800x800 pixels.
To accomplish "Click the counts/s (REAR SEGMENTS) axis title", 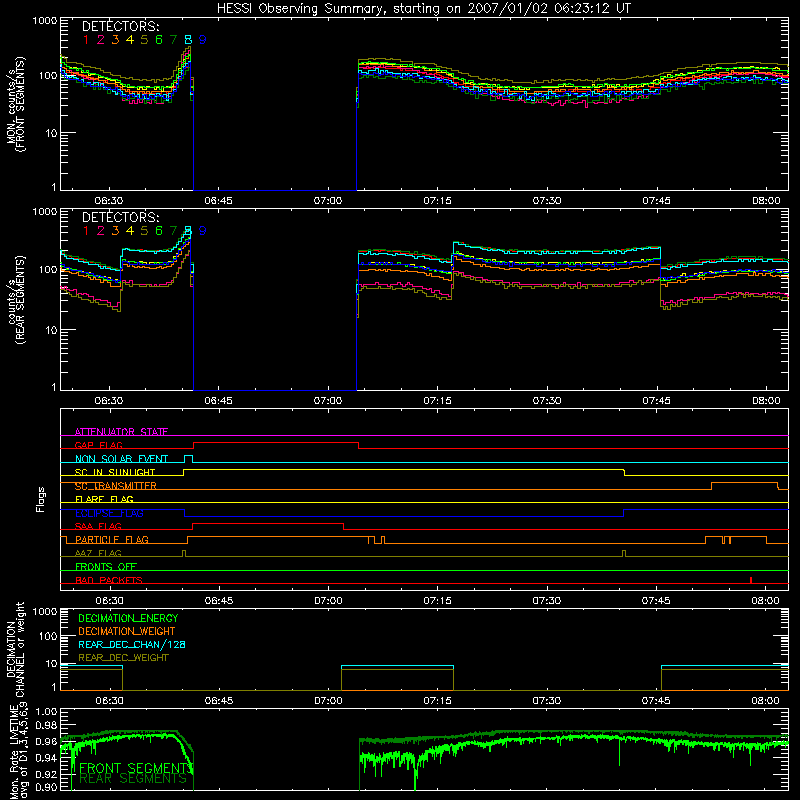I will [x=15, y=300].
